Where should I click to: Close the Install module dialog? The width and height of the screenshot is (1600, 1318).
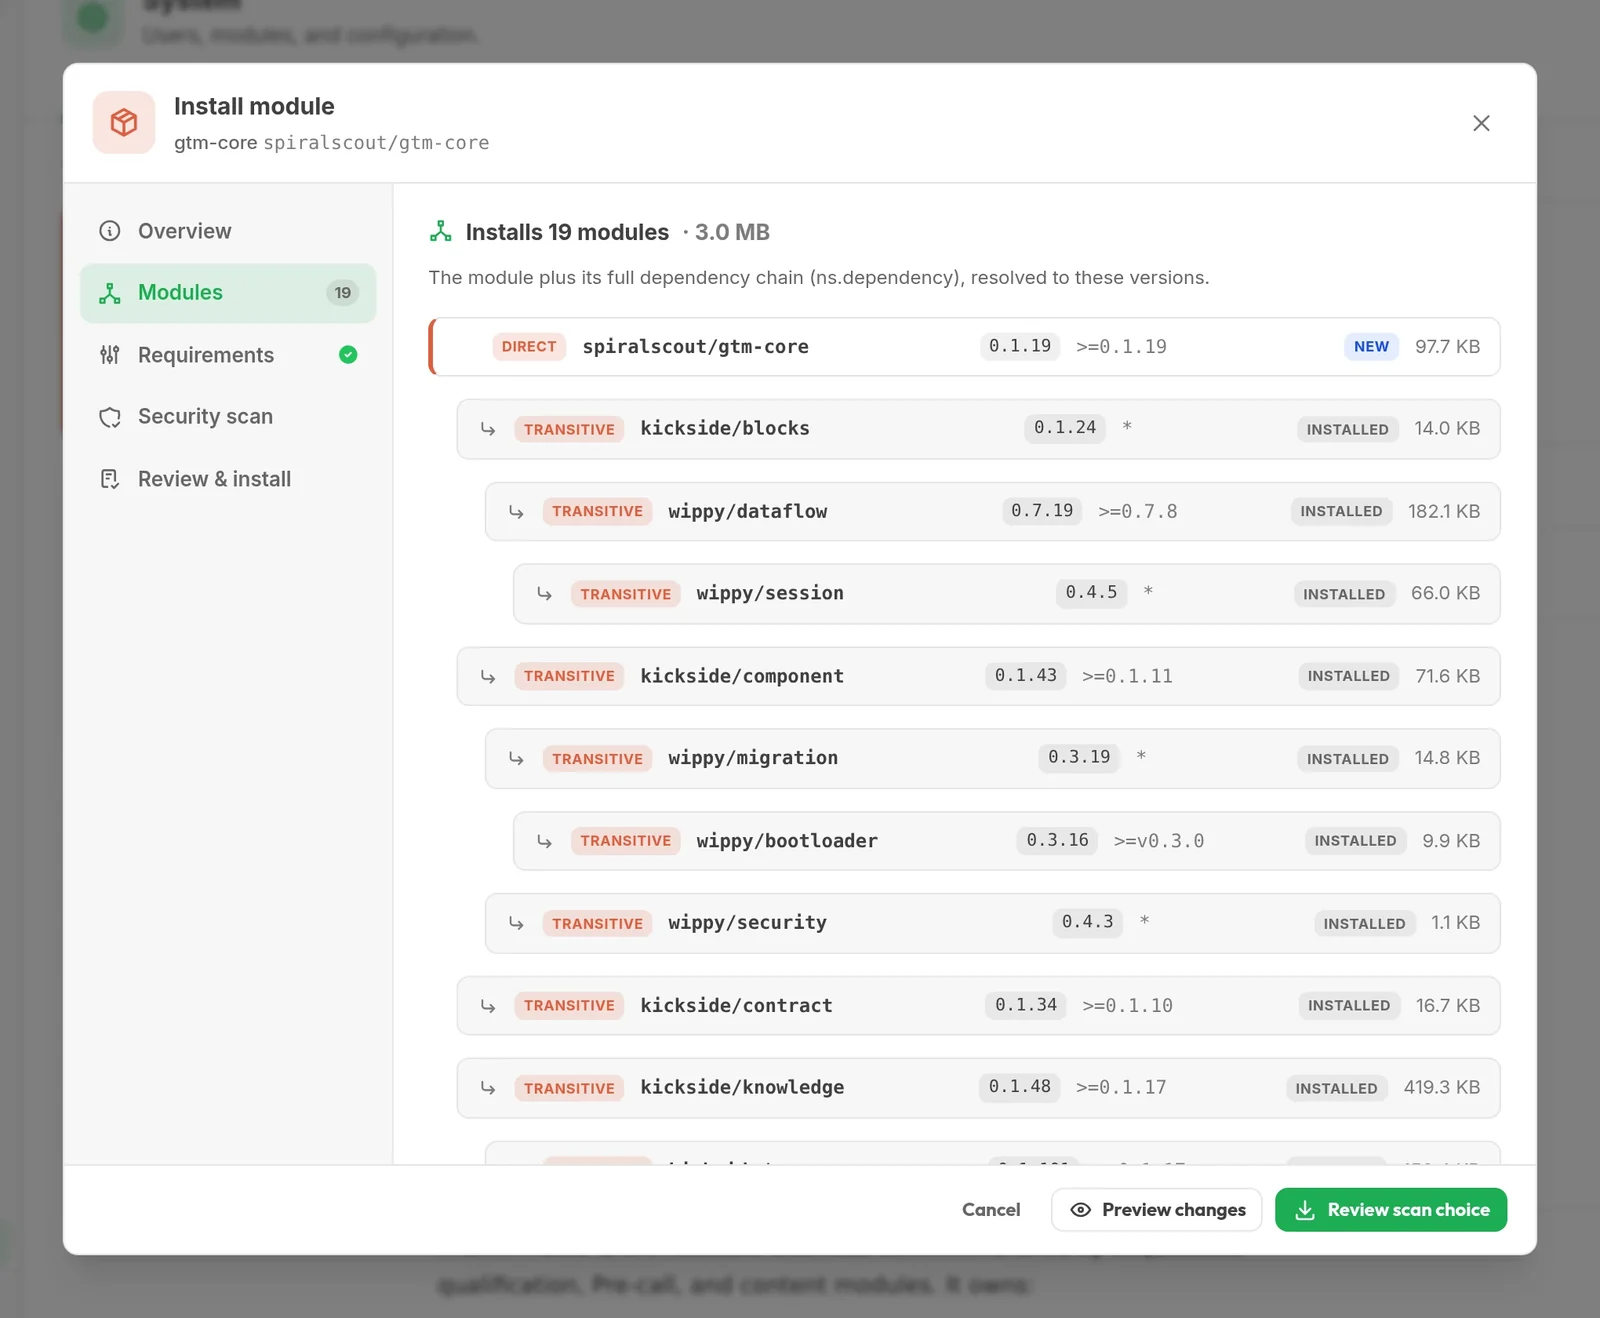1481,123
